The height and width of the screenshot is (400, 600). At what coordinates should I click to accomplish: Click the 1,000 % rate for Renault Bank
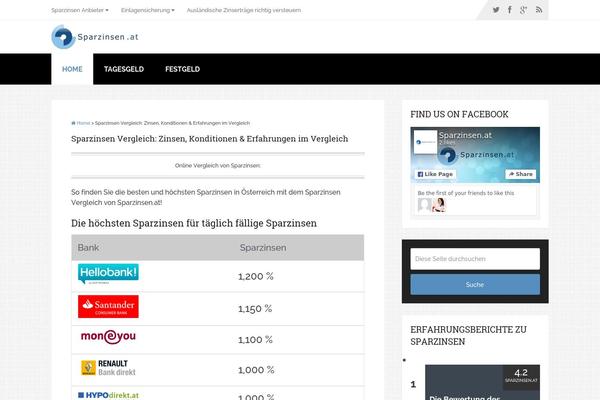point(256,370)
